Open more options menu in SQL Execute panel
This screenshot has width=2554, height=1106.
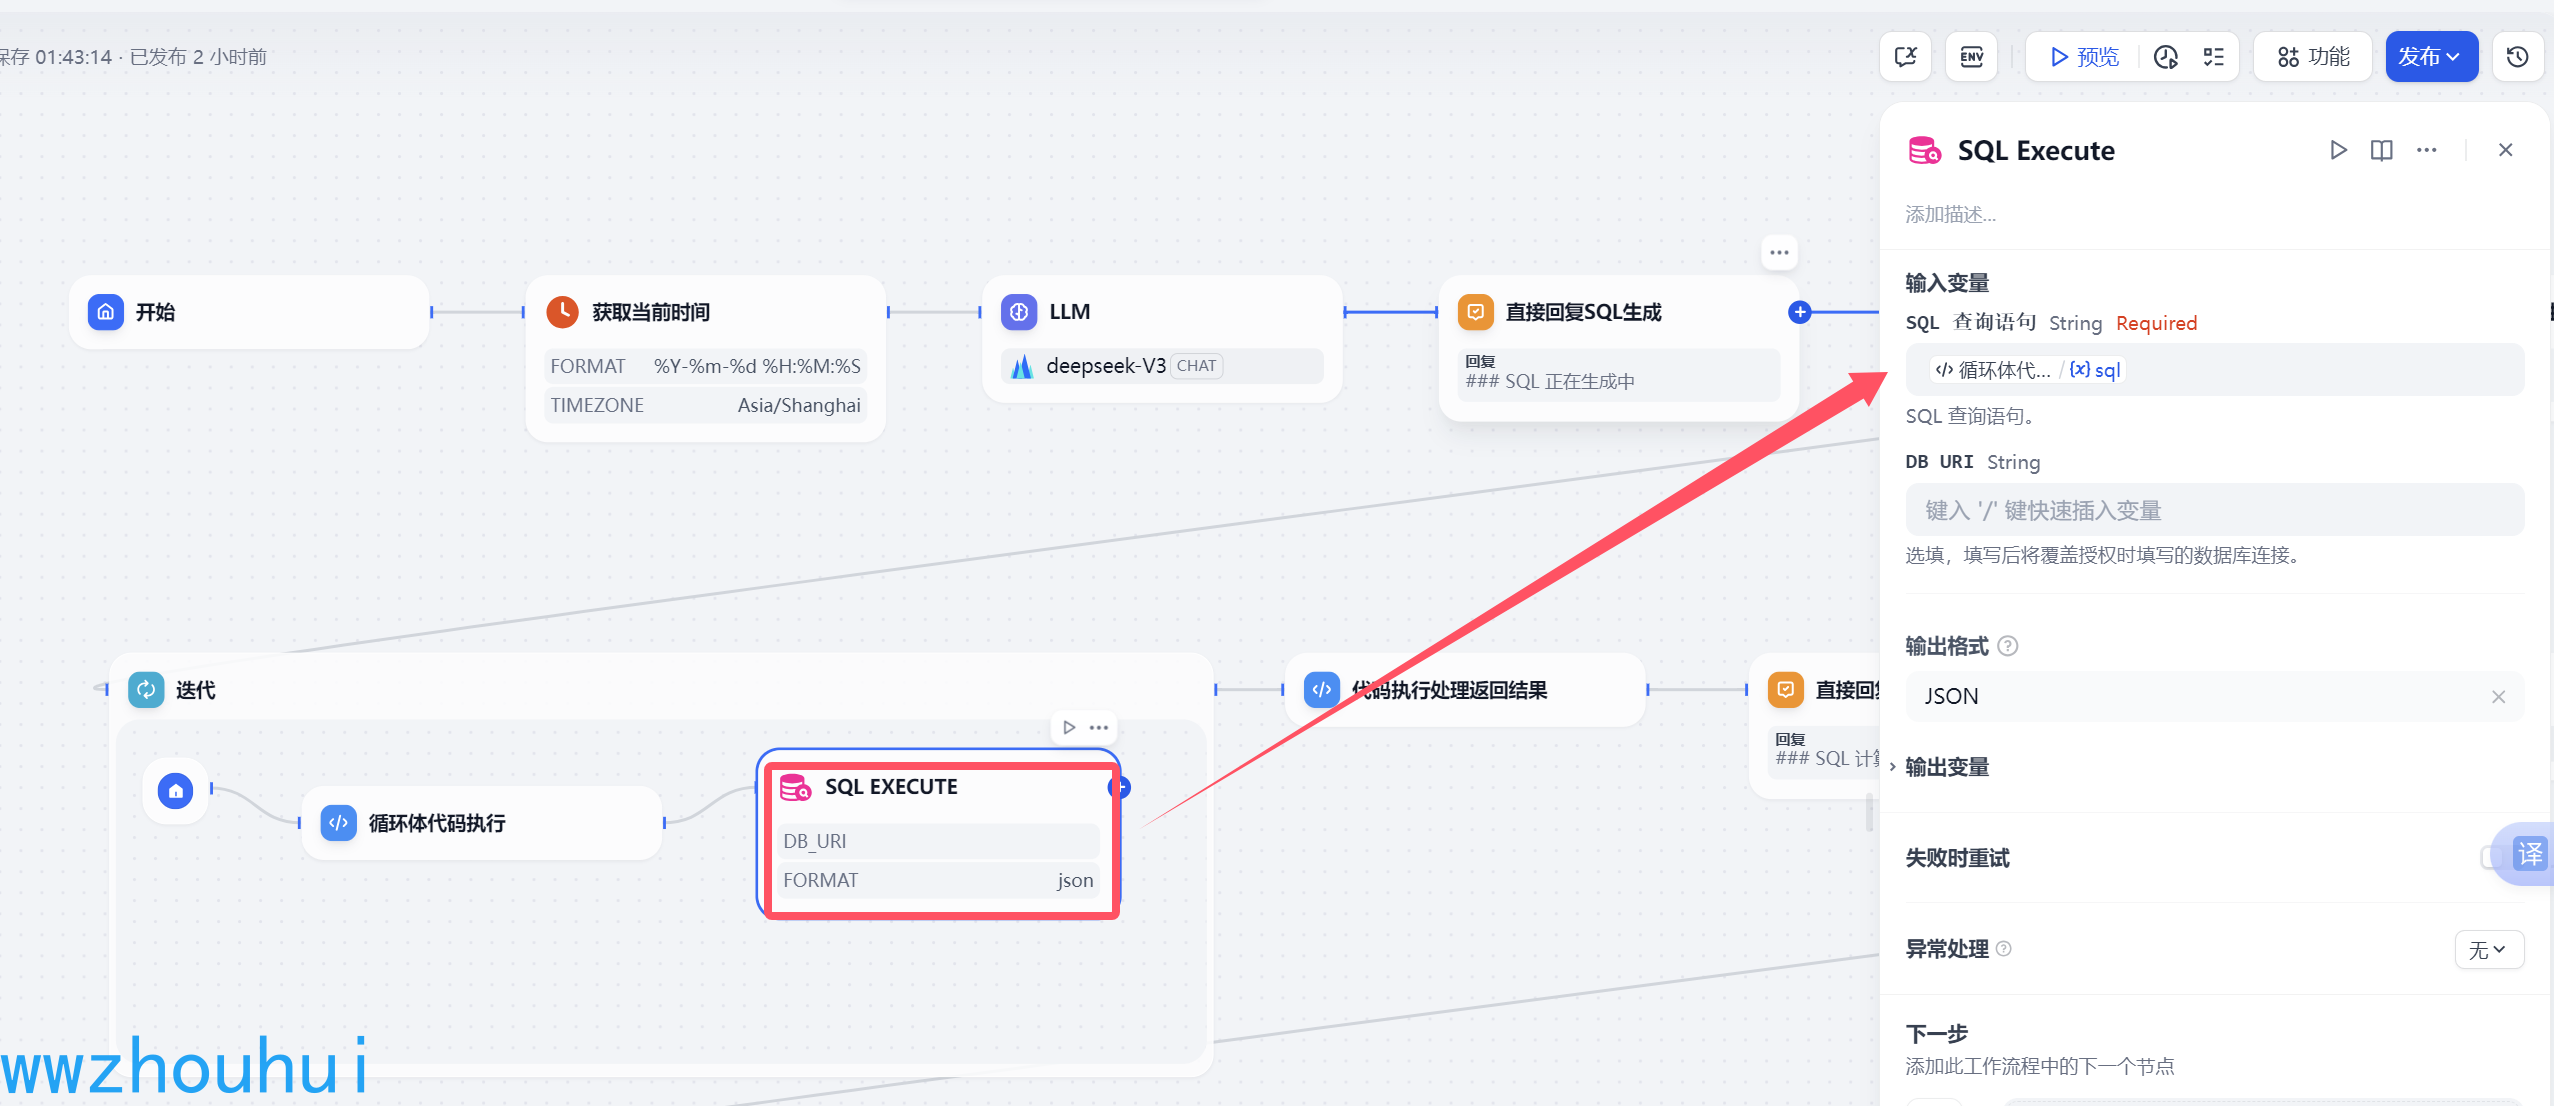click(x=2427, y=150)
